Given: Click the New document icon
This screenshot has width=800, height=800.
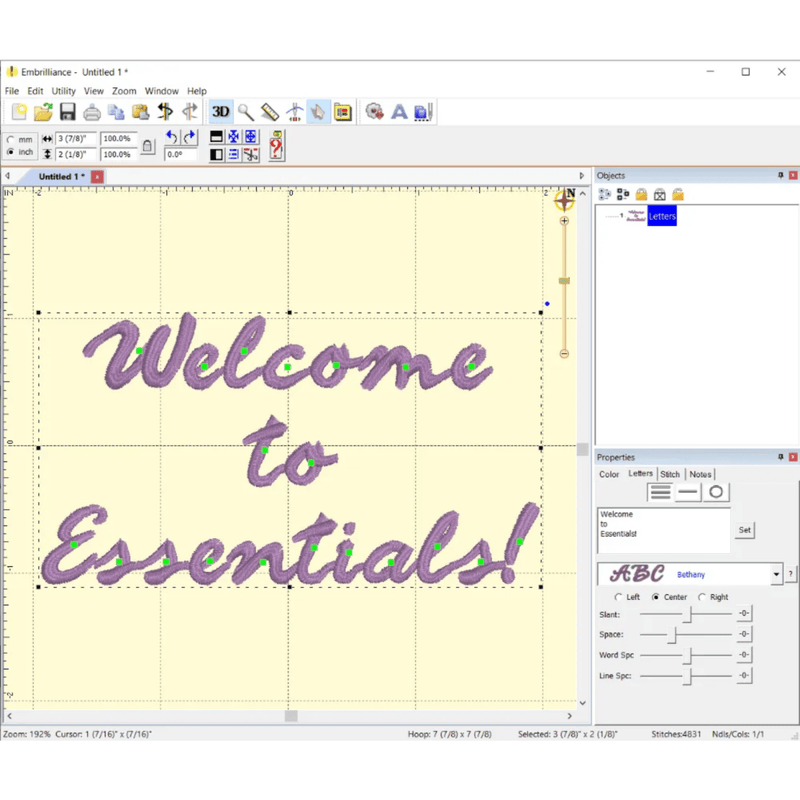Looking at the screenshot, I should pyautogui.click(x=19, y=111).
